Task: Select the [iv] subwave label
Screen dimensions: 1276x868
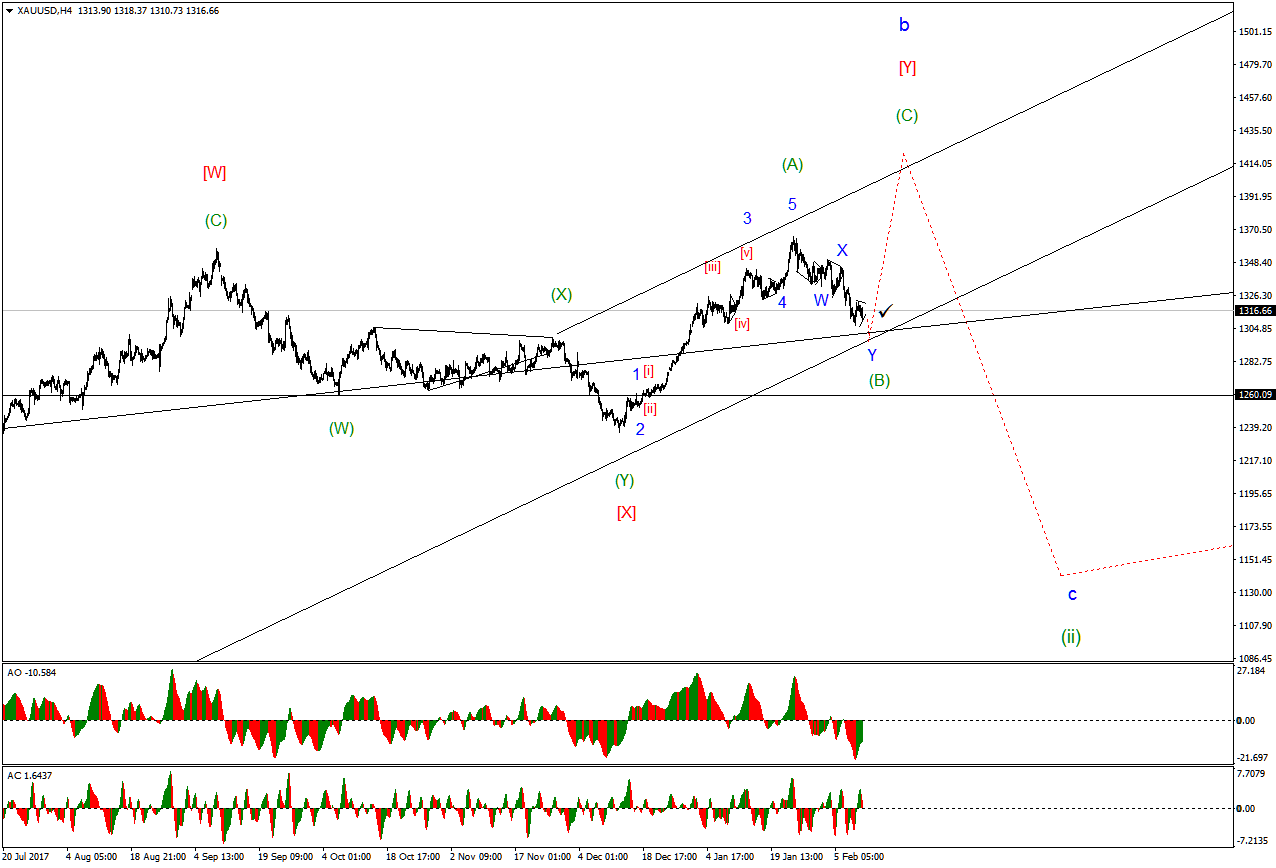Action: click(x=742, y=324)
